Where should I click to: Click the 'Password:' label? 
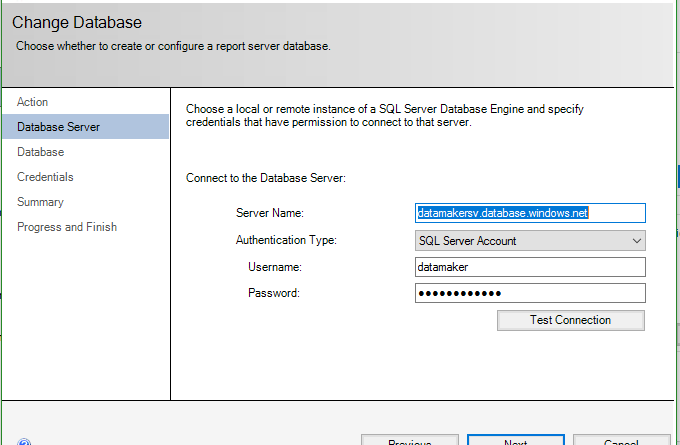(274, 293)
